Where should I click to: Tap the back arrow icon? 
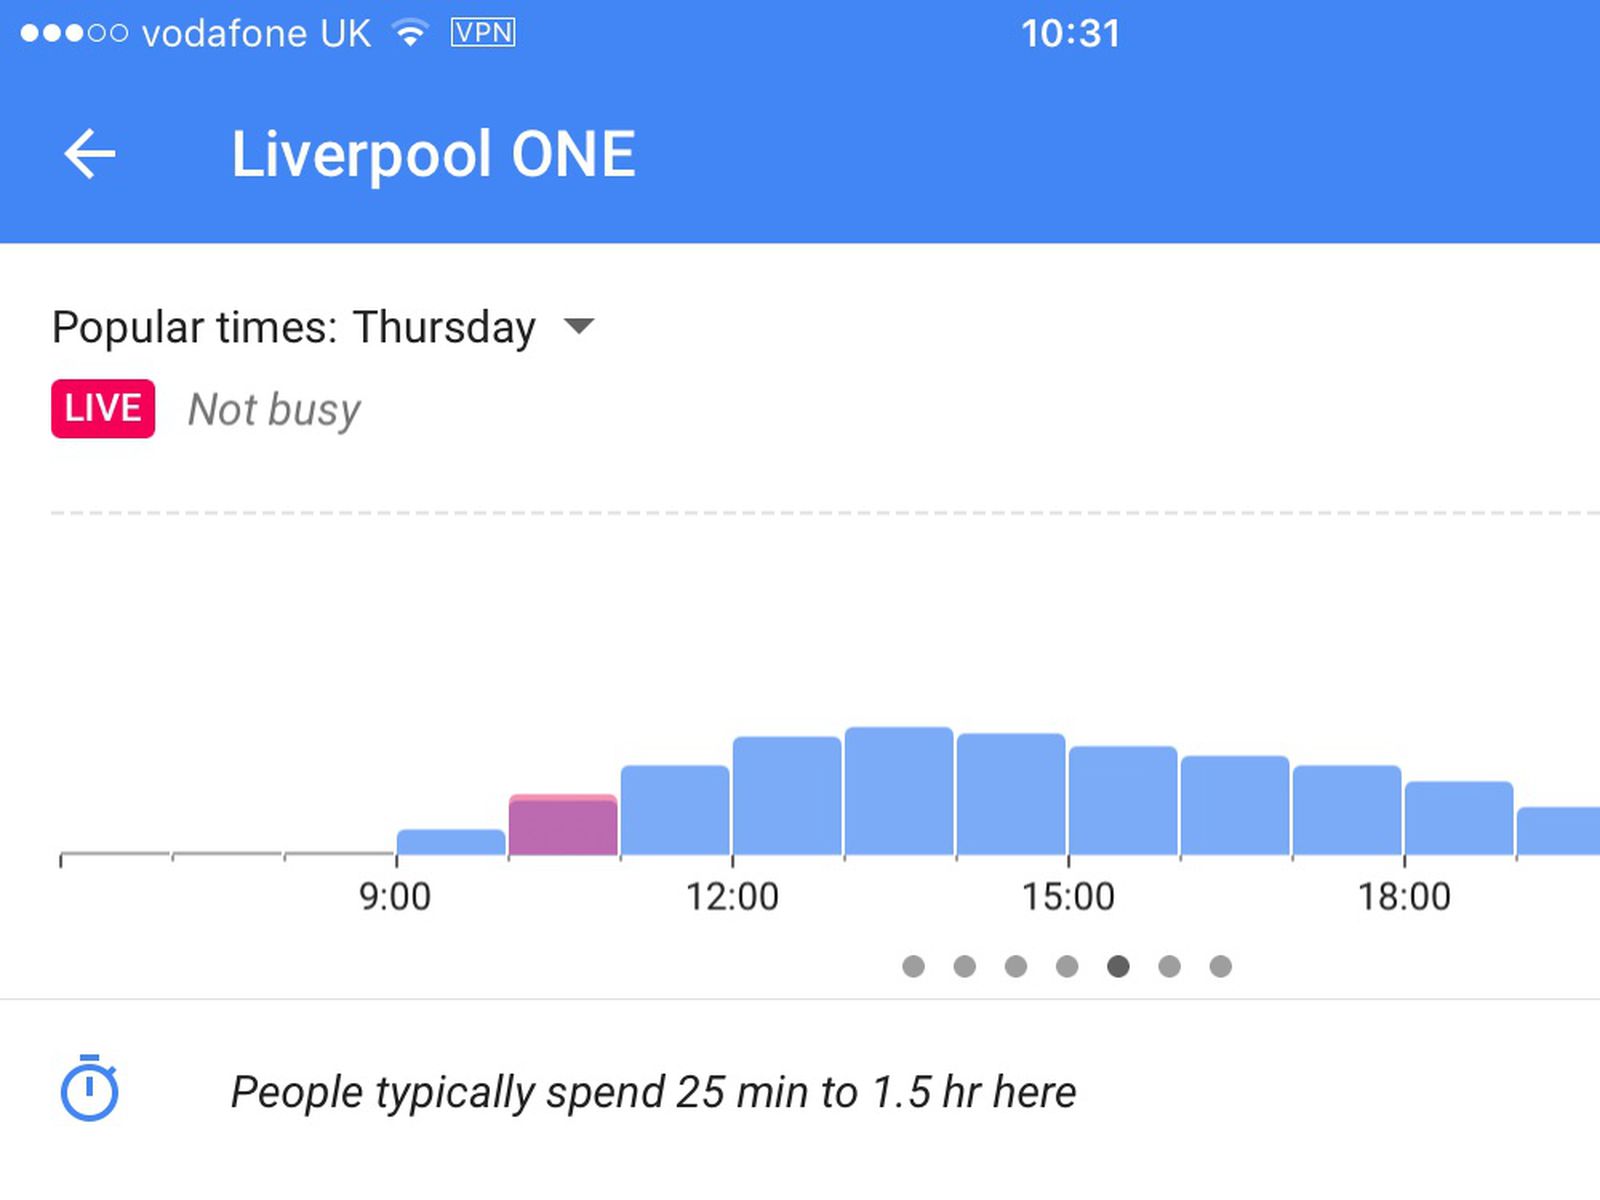pyautogui.click(x=90, y=154)
